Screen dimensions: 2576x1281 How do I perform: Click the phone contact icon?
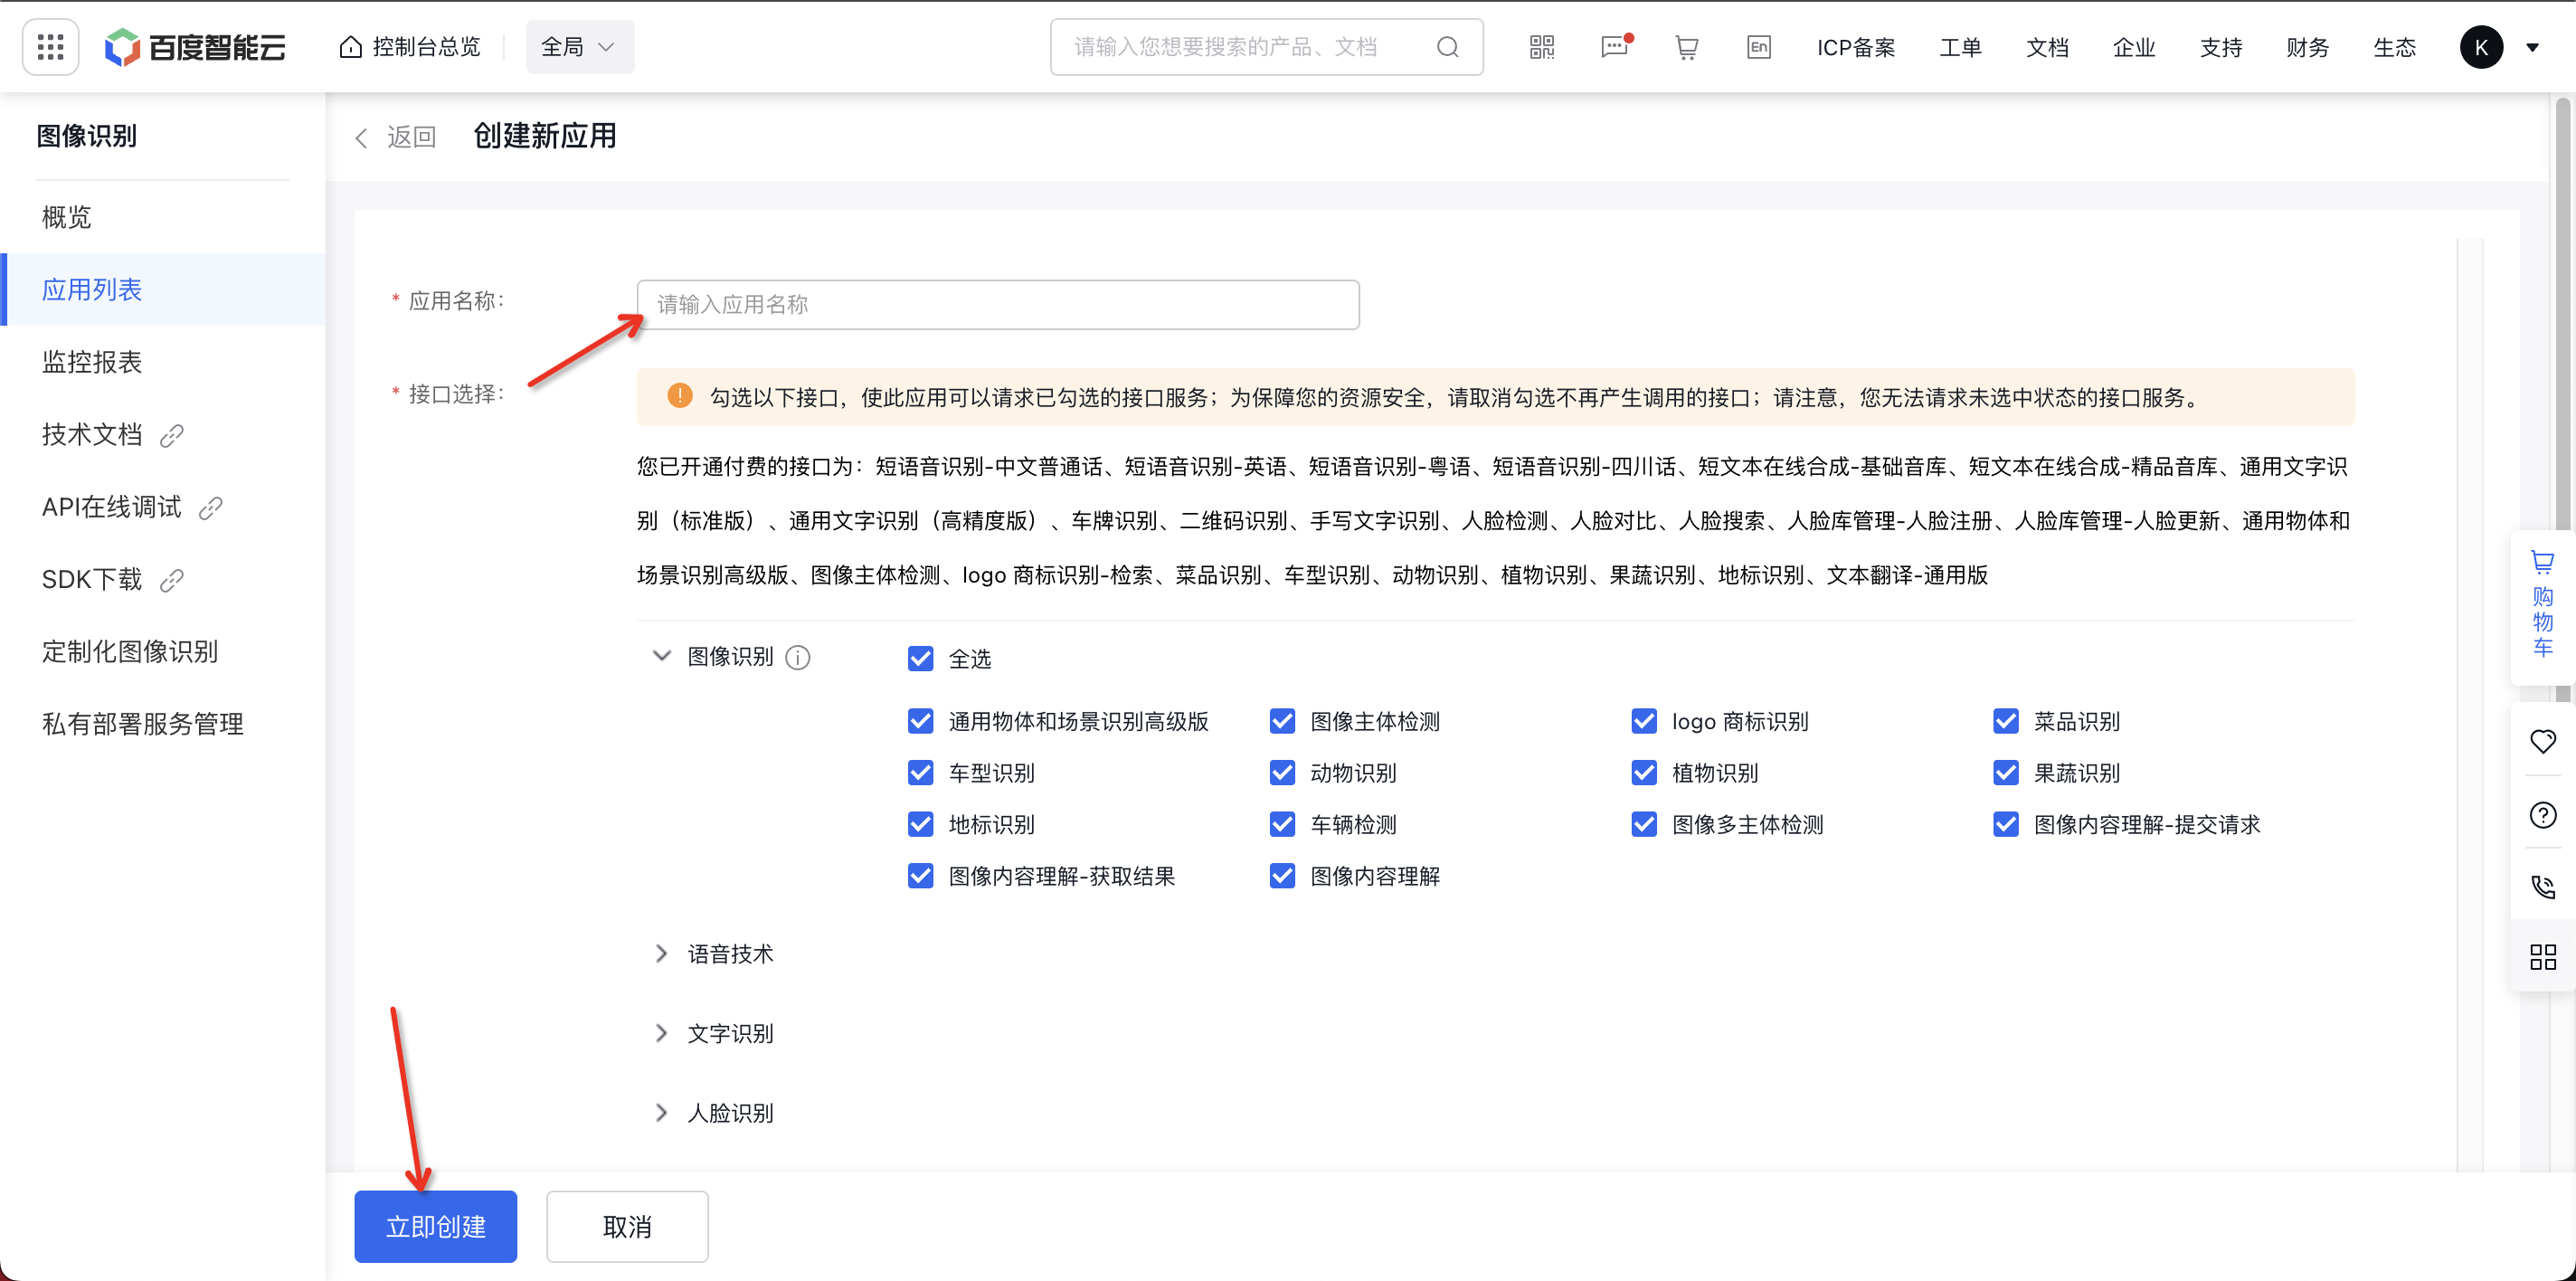pos(2542,886)
